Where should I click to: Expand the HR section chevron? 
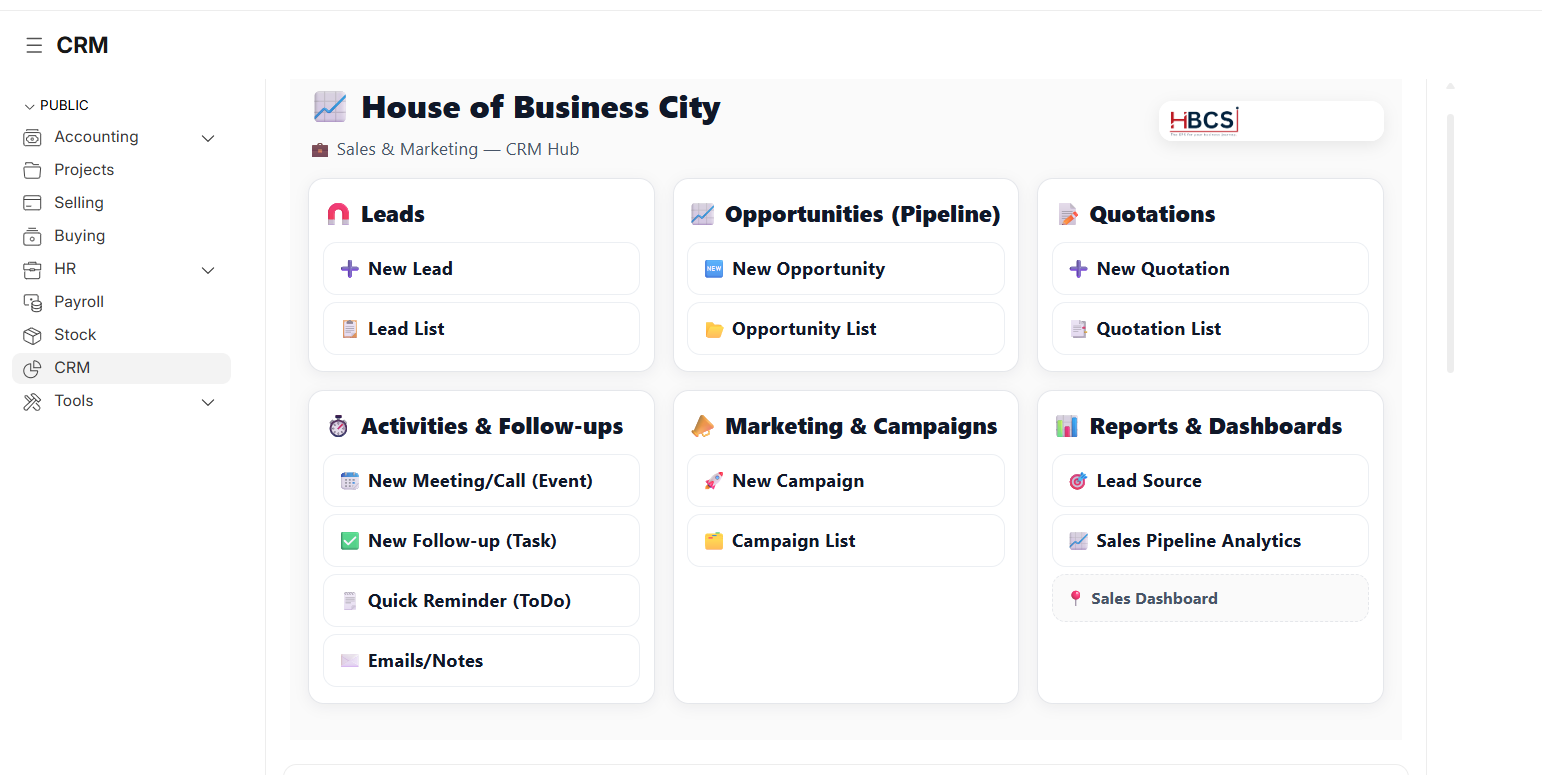tap(208, 270)
